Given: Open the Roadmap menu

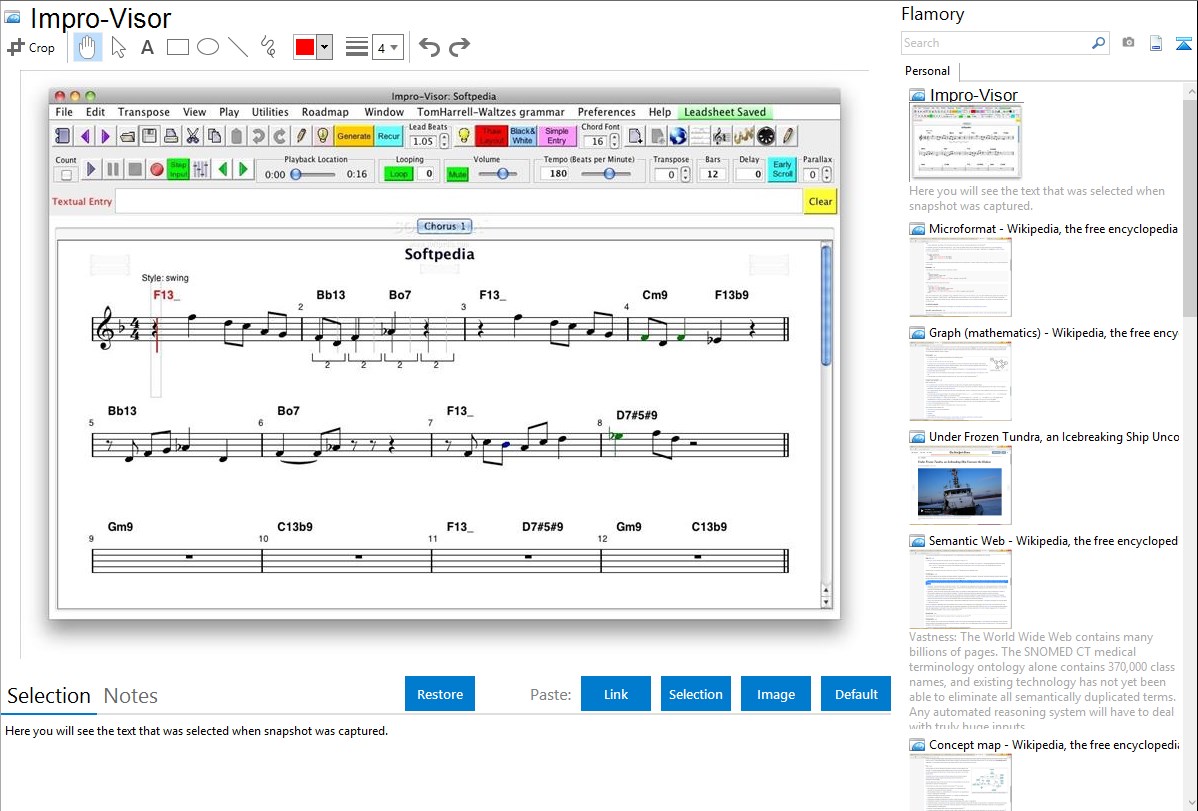Looking at the screenshot, I should click(325, 112).
